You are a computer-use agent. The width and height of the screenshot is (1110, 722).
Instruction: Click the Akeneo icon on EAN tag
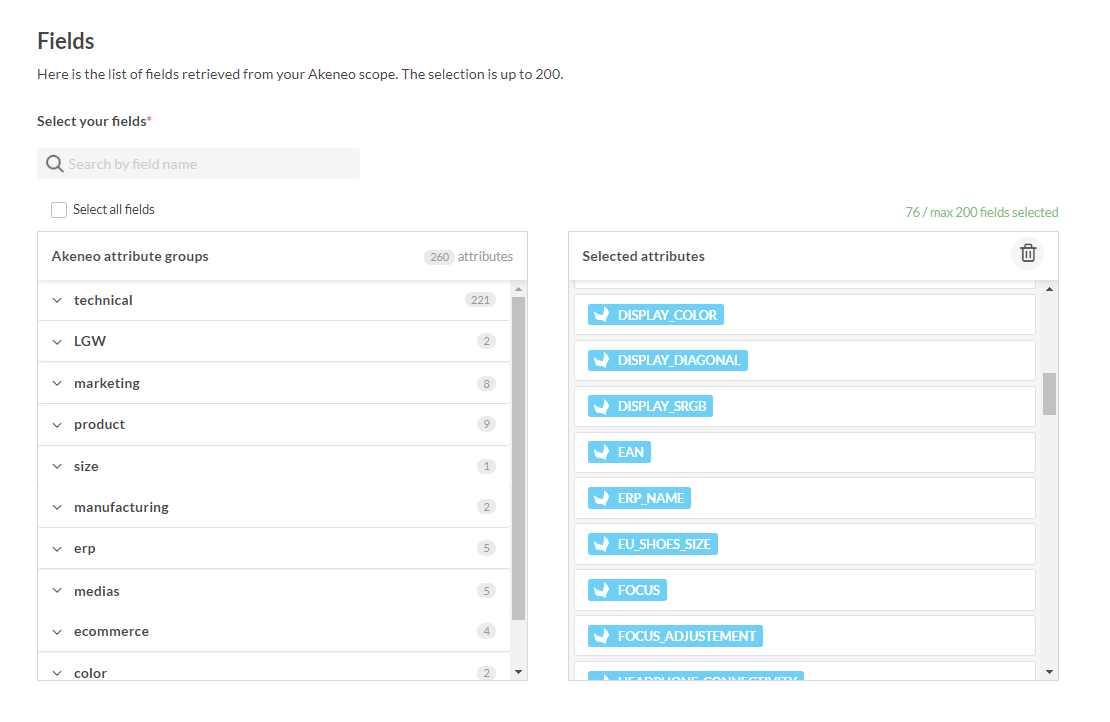[601, 452]
